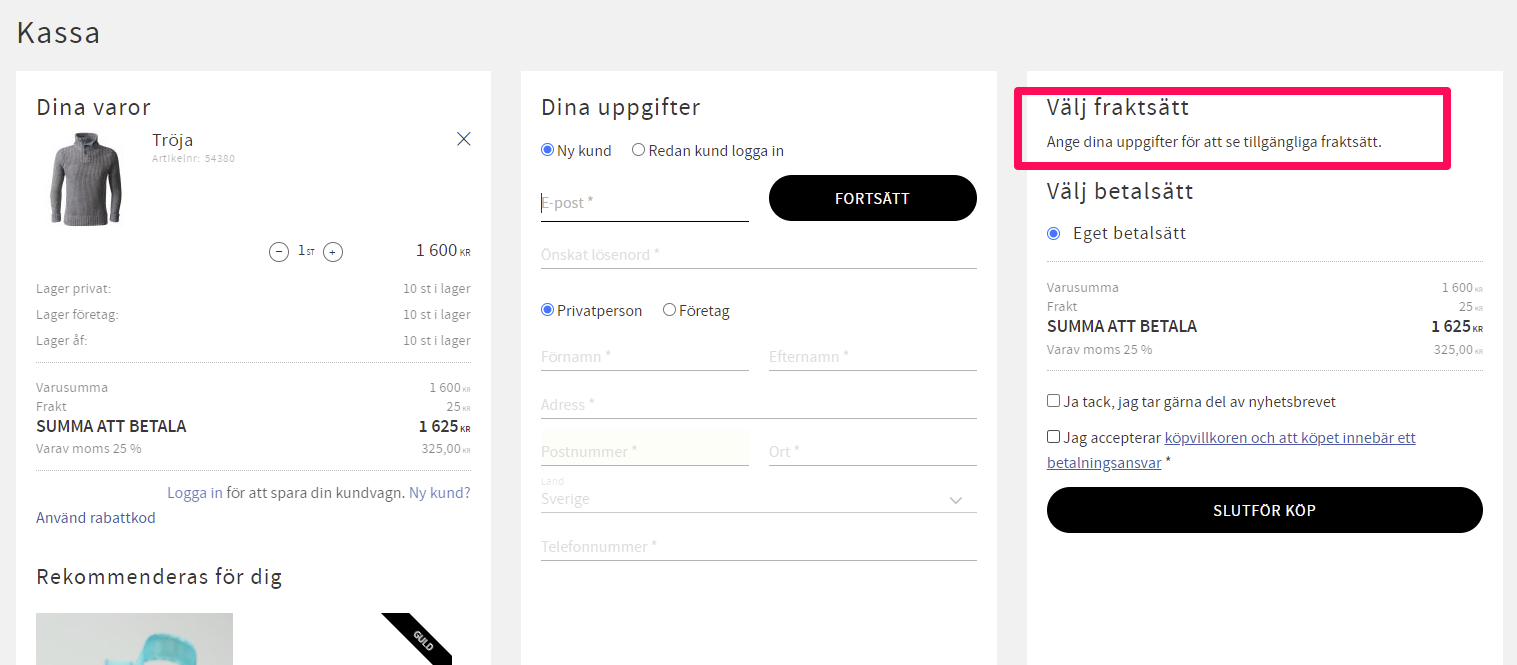This screenshot has width=1517, height=665.
Task: Click Använd rabattkod link
Action: coord(96,518)
